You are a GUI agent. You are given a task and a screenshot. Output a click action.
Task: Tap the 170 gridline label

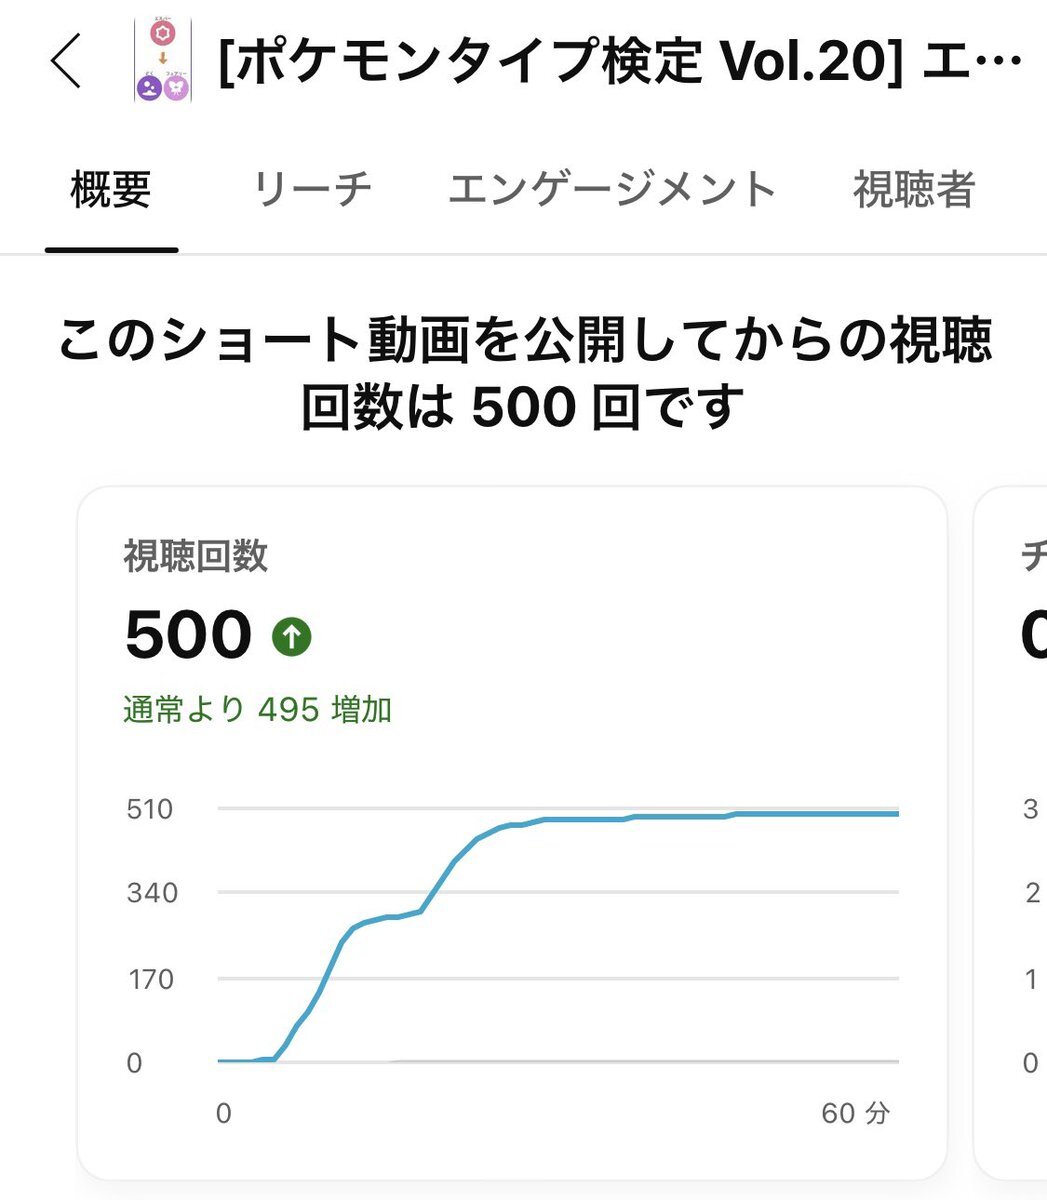point(150,979)
